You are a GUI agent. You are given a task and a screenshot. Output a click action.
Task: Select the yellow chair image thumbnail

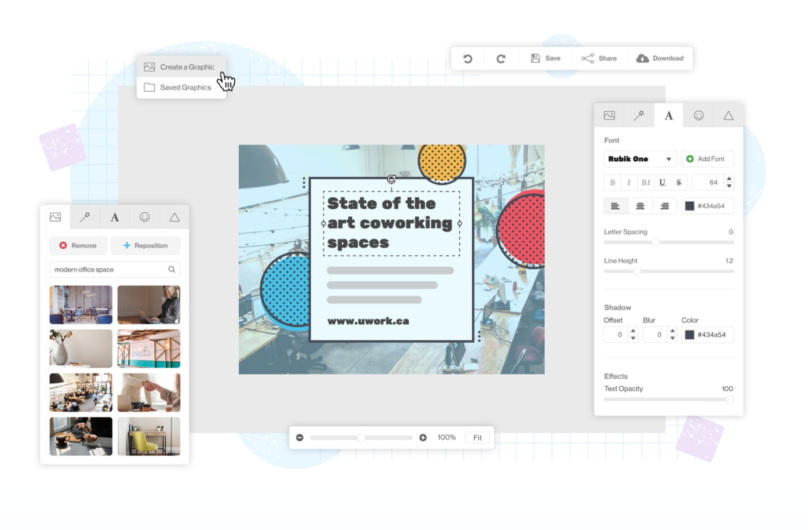pos(148,436)
